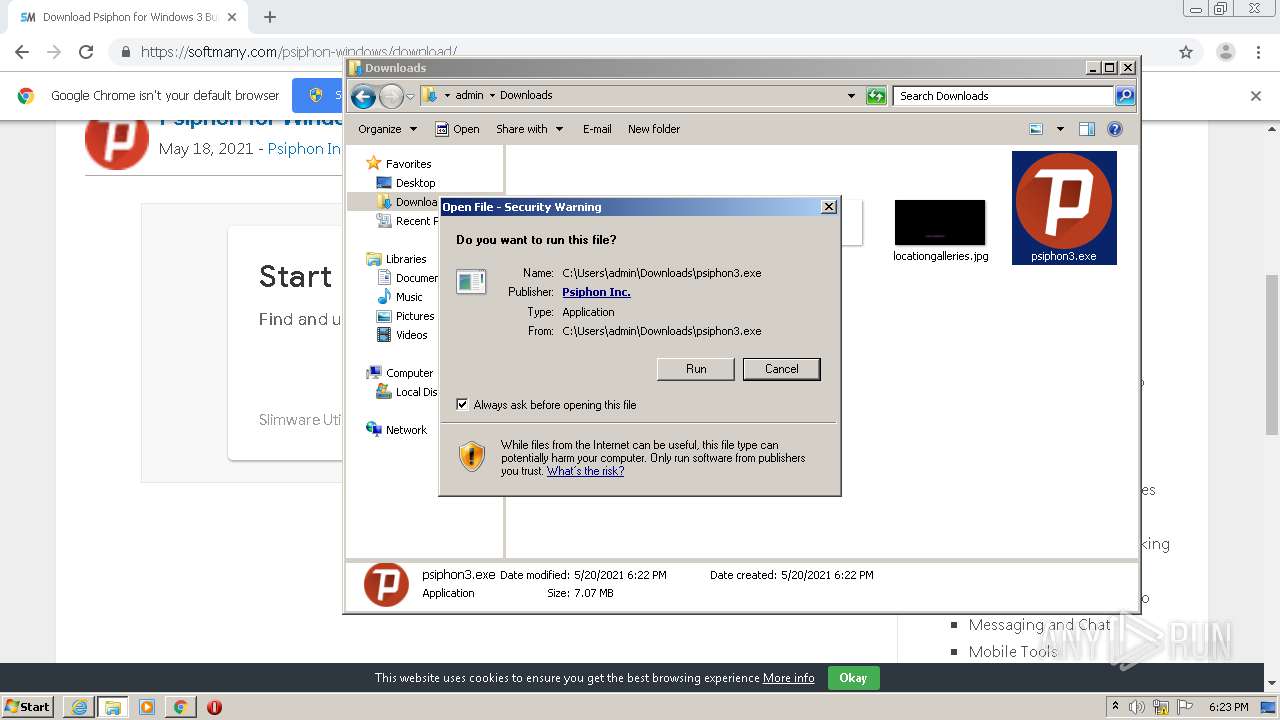Open recent pages dropdown in explorer
Screen dimensions: 1280x720
[x=410, y=97]
